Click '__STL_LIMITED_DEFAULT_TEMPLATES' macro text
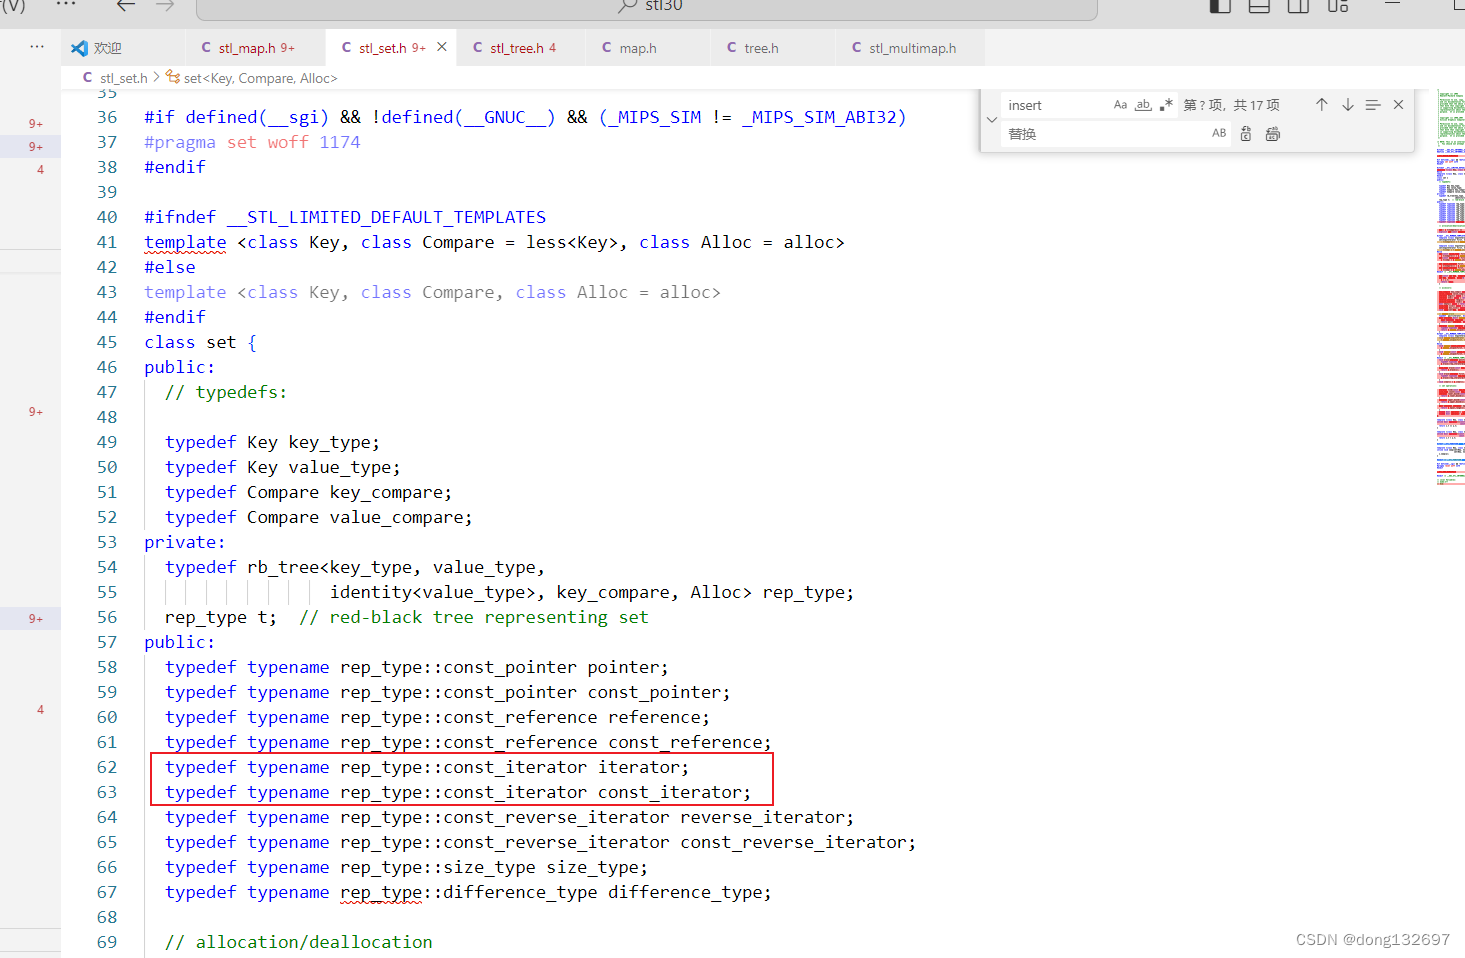Image resolution: width=1465 pixels, height=958 pixels. pos(386,217)
